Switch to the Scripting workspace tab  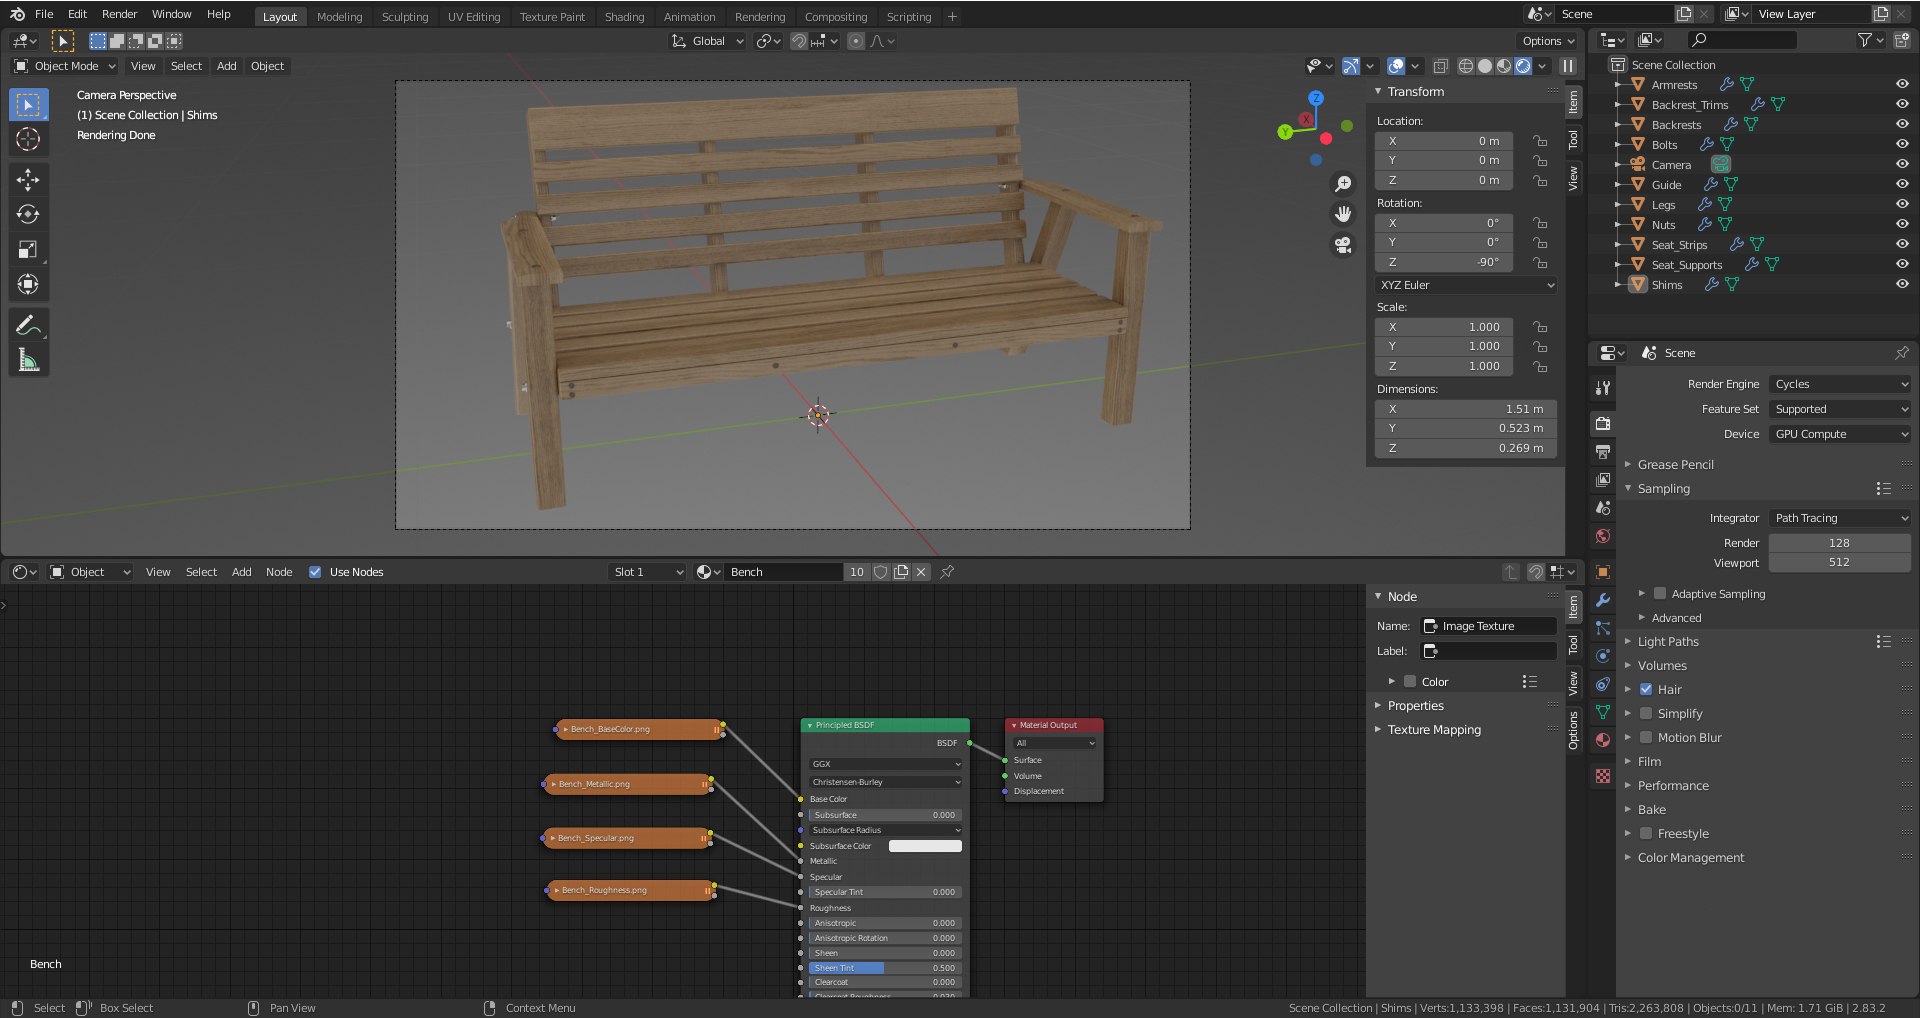[x=908, y=17]
